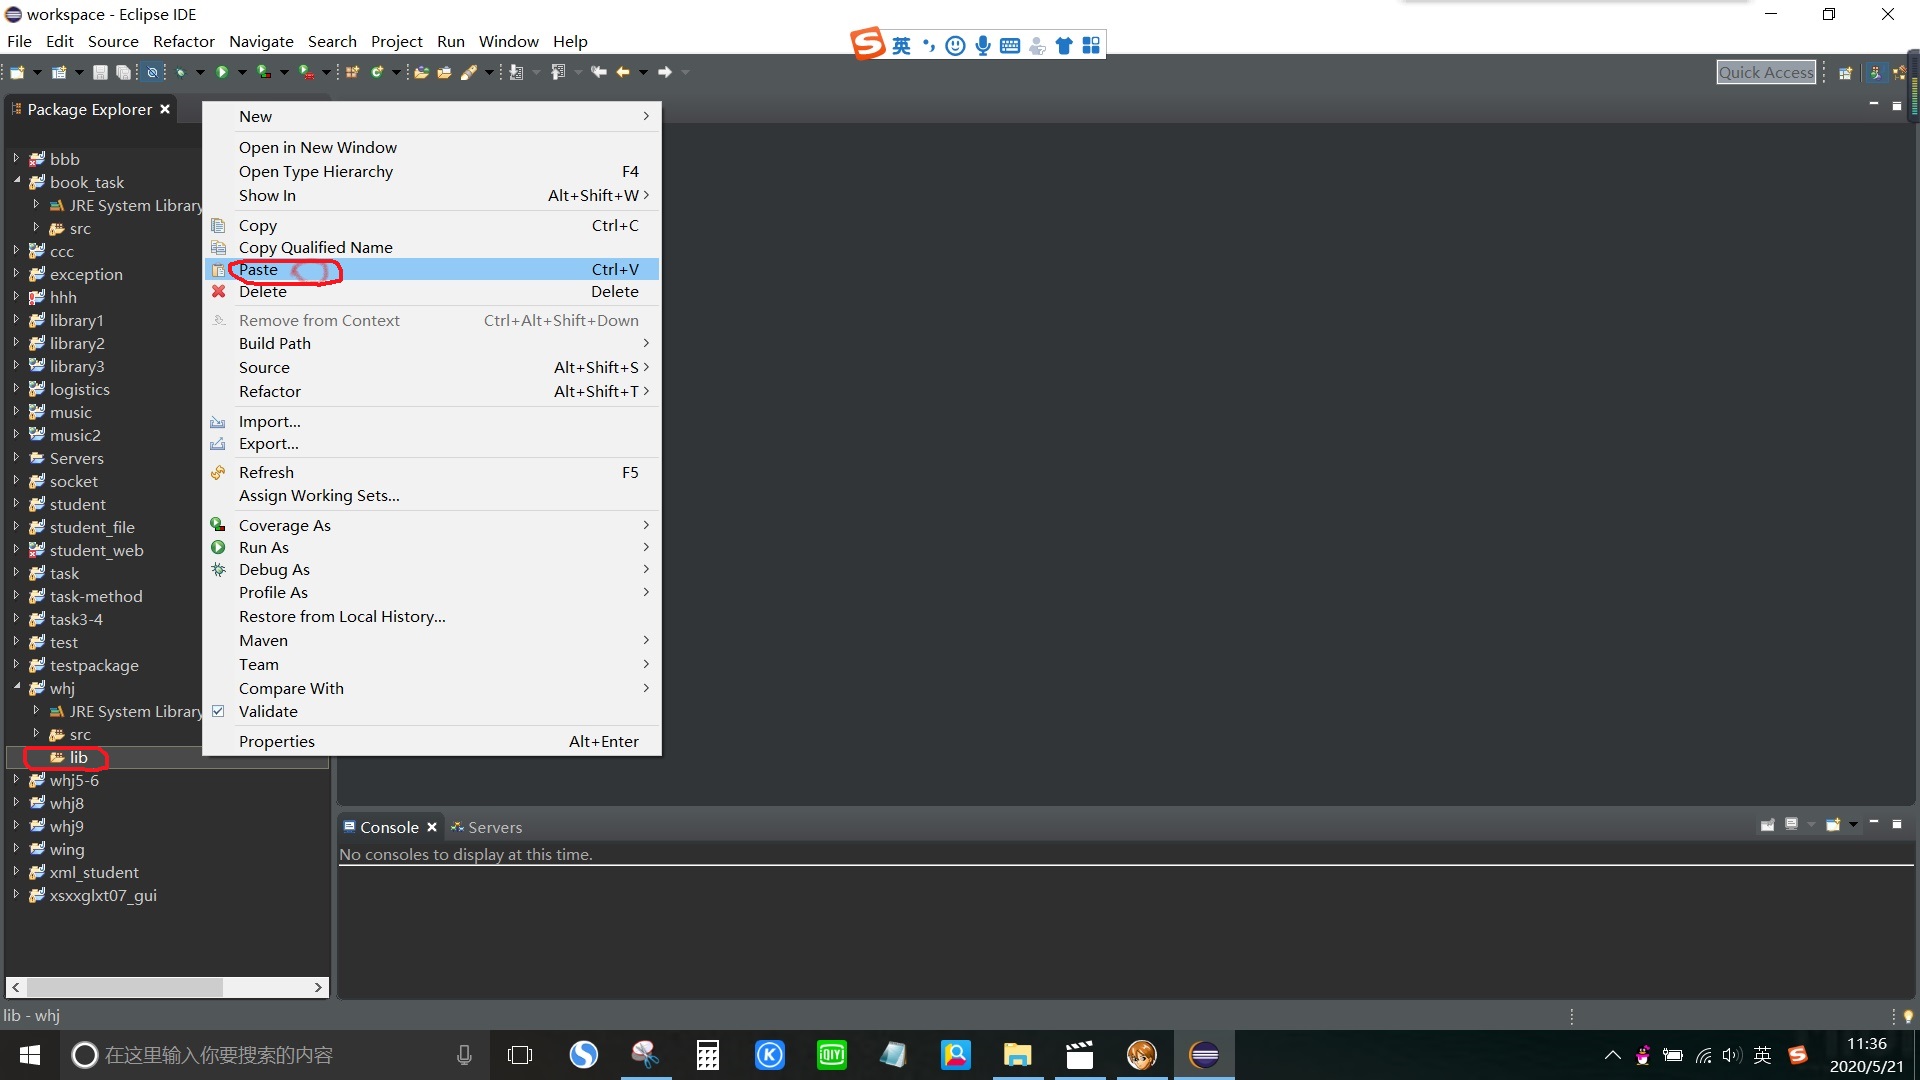The image size is (1920, 1080).
Task: Click the Quick Access button
Action: click(1766, 71)
